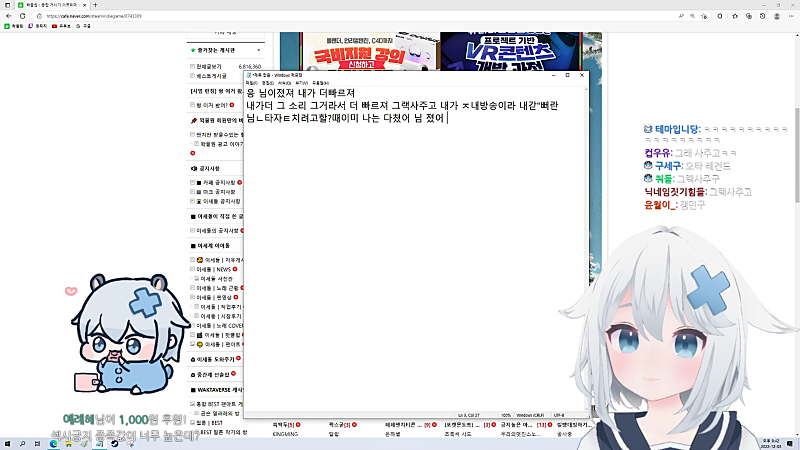Open the browser extensions icon
Screen dimensions: 800x450
coord(720,16)
